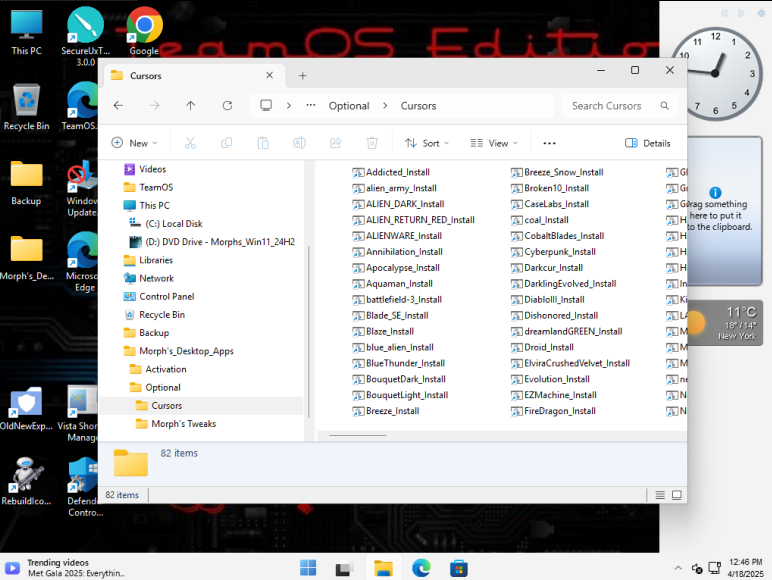Viewport: 772px width, 580px height.
Task: Select the OldNewExp desktop shortcut
Action: tap(26, 409)
